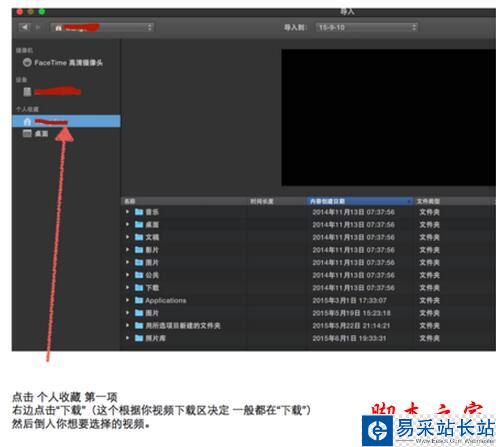Click the folder icon beside 影片

point(139,250)
